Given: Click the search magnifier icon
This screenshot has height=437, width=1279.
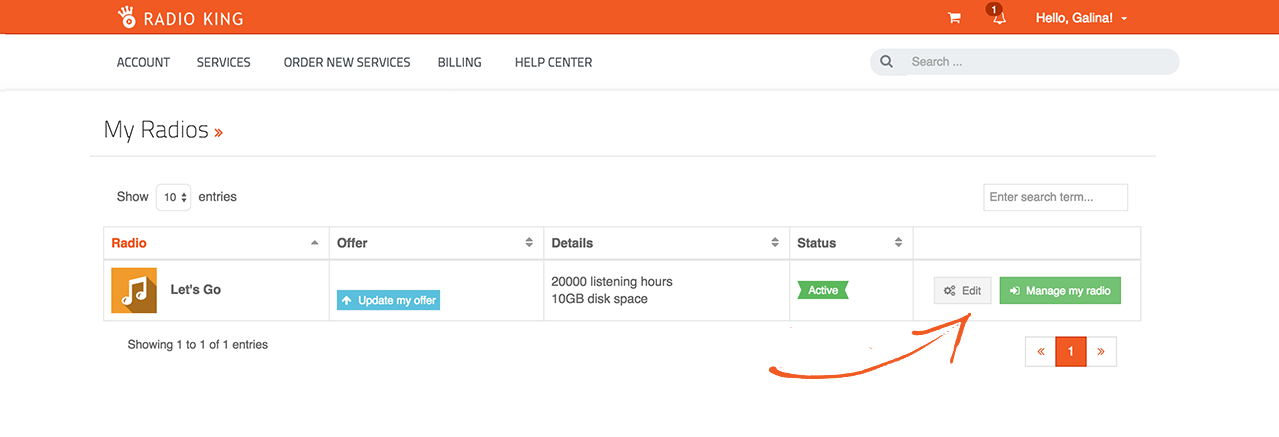Looking at the screenshot, I should point(886,62).
